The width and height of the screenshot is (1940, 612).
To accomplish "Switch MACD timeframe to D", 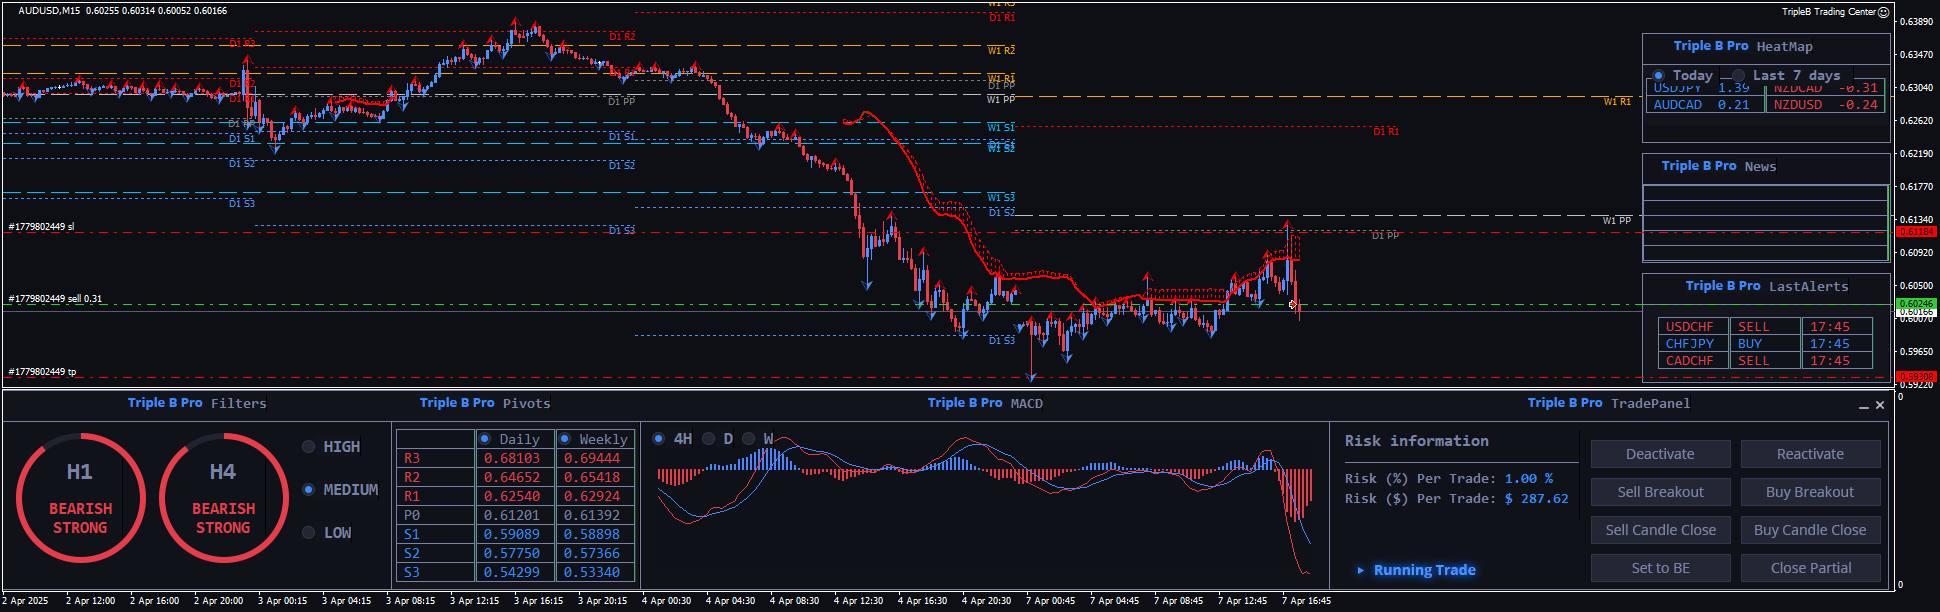I will coord(709,439).
